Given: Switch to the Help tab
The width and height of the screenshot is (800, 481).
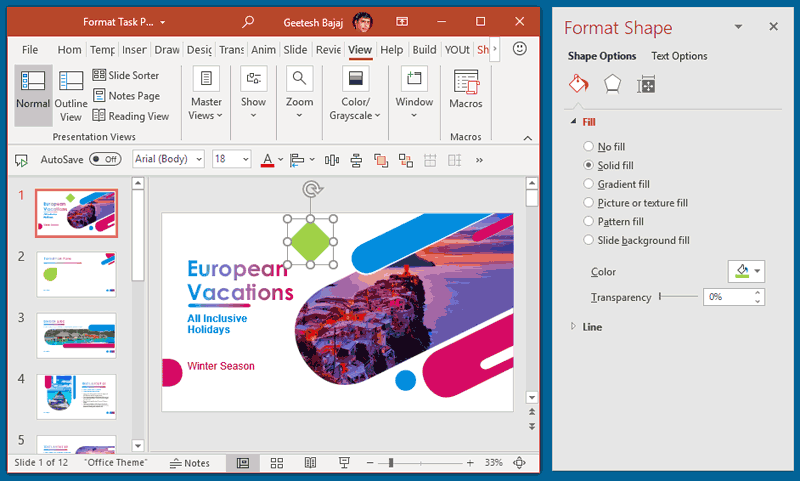Looking at the screenshot, I should 391,49.
